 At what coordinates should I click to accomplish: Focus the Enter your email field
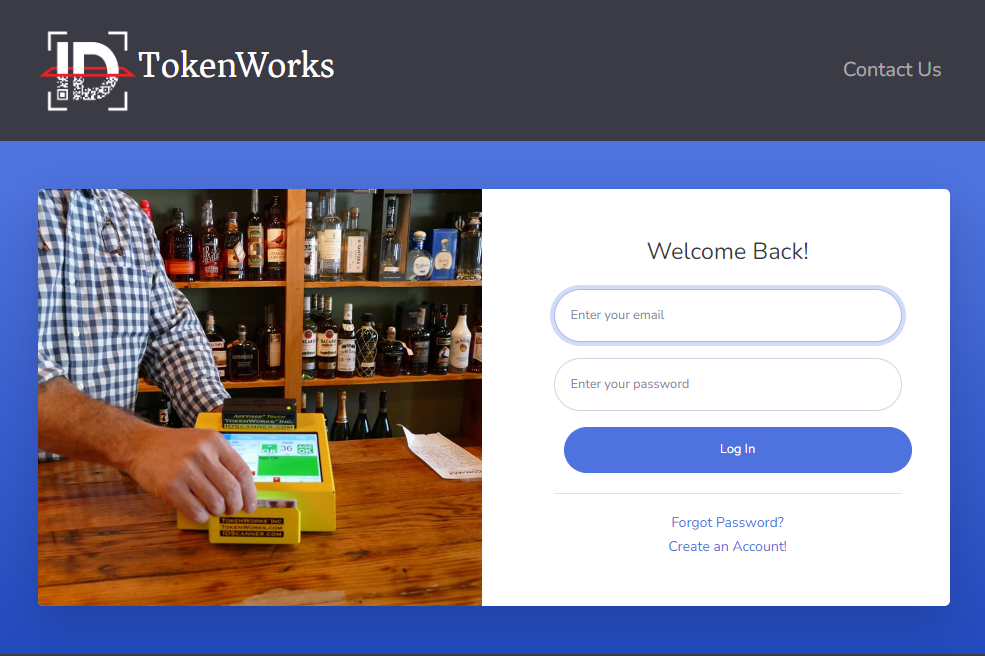click(727, 315)
